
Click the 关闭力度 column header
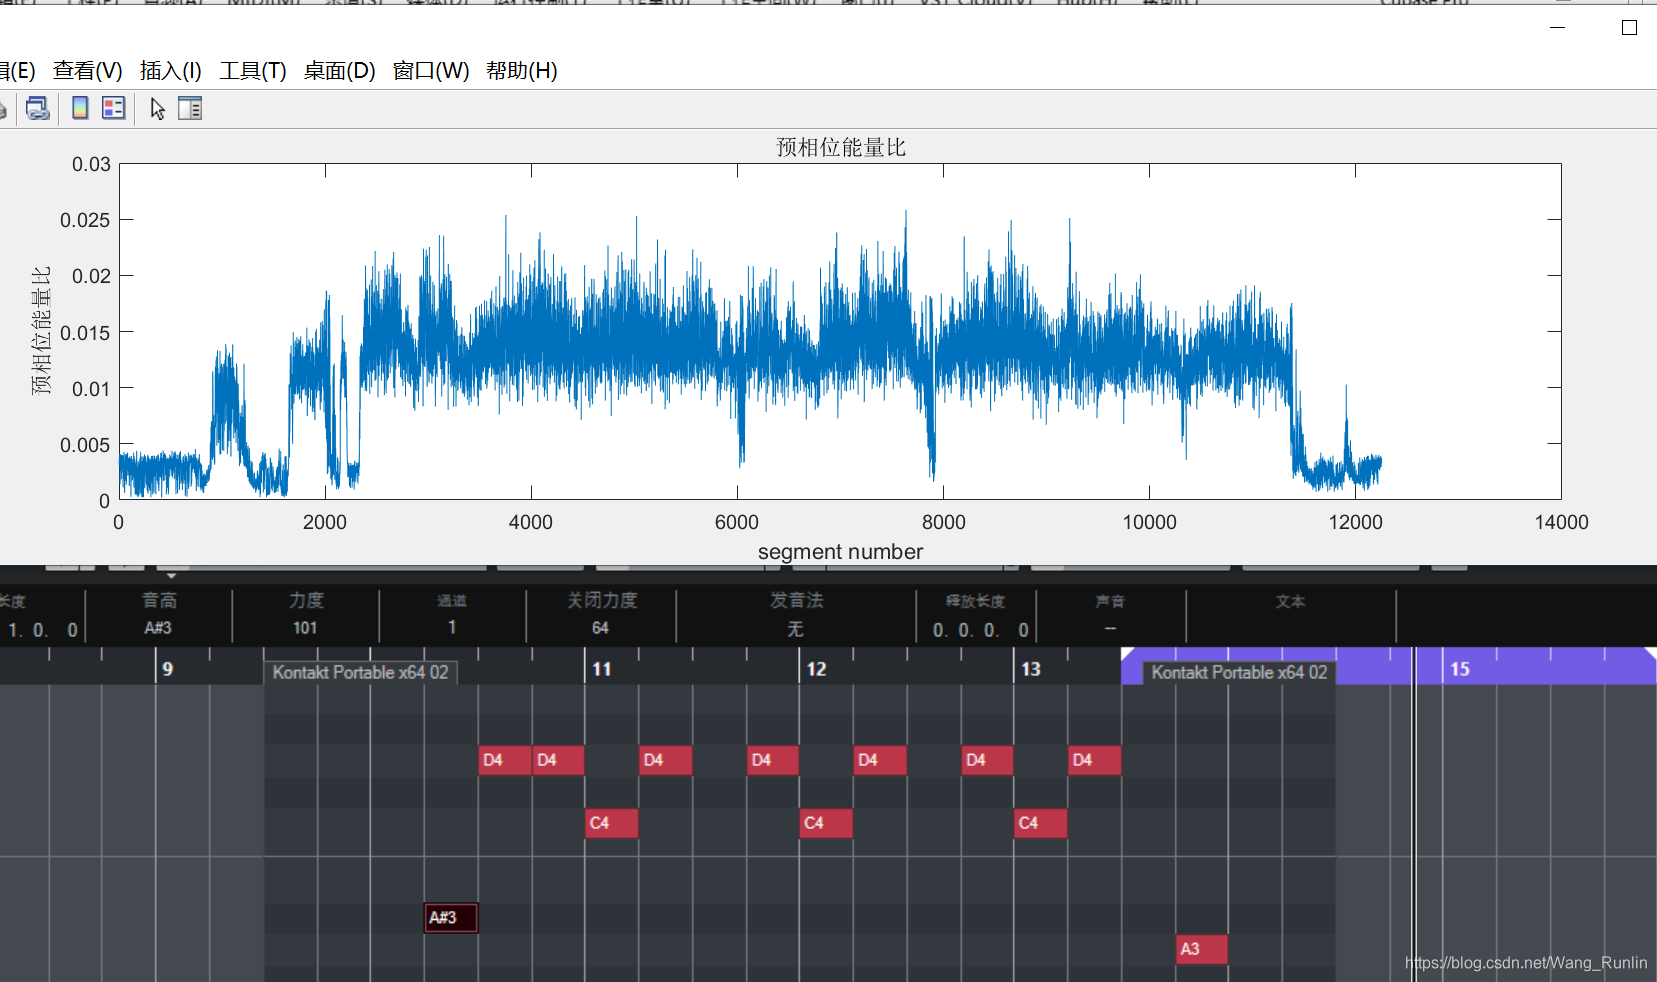[602, 600]
